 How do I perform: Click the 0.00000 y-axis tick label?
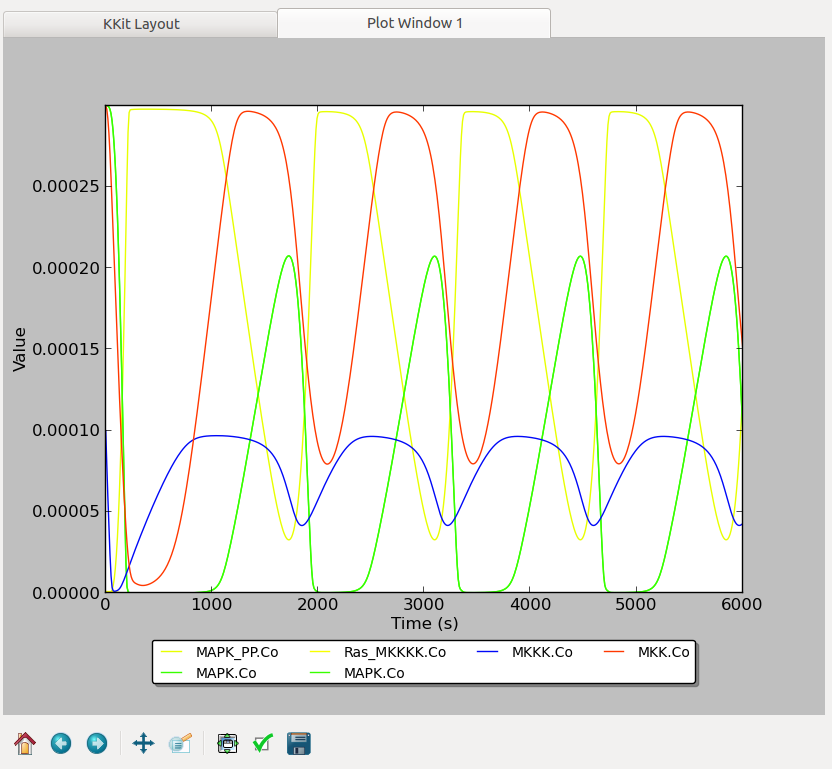click(66, 593)
